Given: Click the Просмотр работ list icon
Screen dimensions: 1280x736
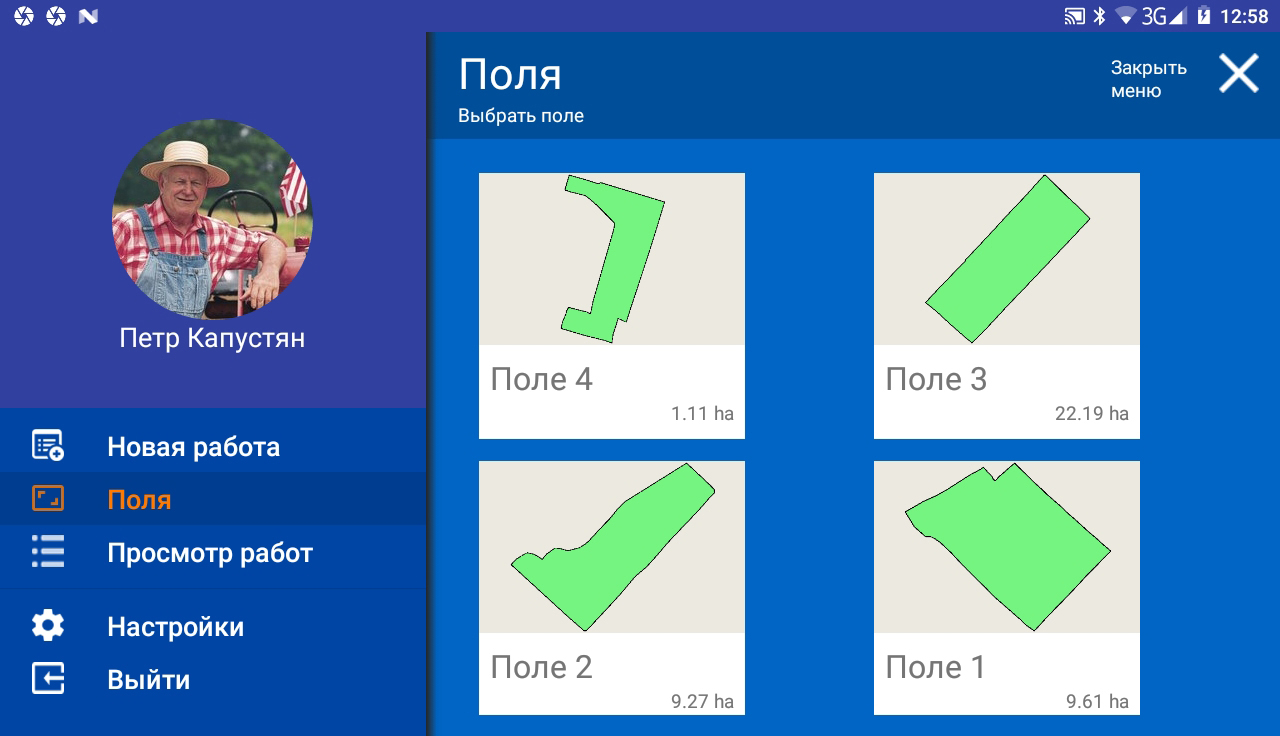Looking at the screenshot, I should tap(48, 552).
